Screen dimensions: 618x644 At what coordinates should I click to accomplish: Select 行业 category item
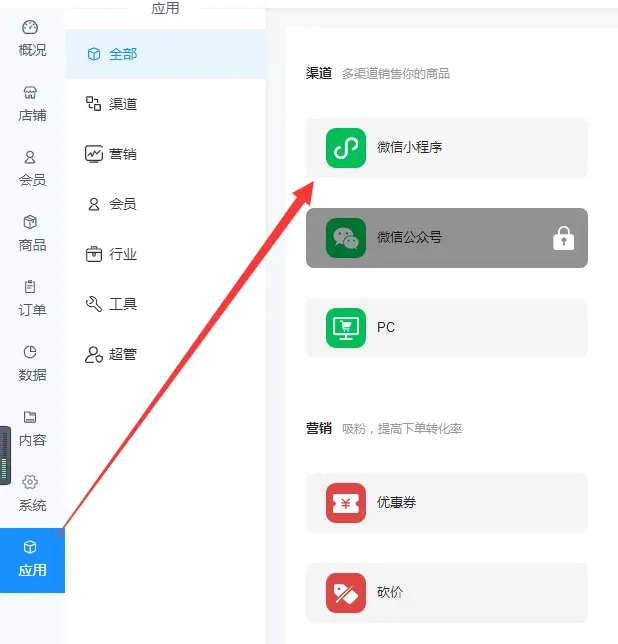coord(165,254)
